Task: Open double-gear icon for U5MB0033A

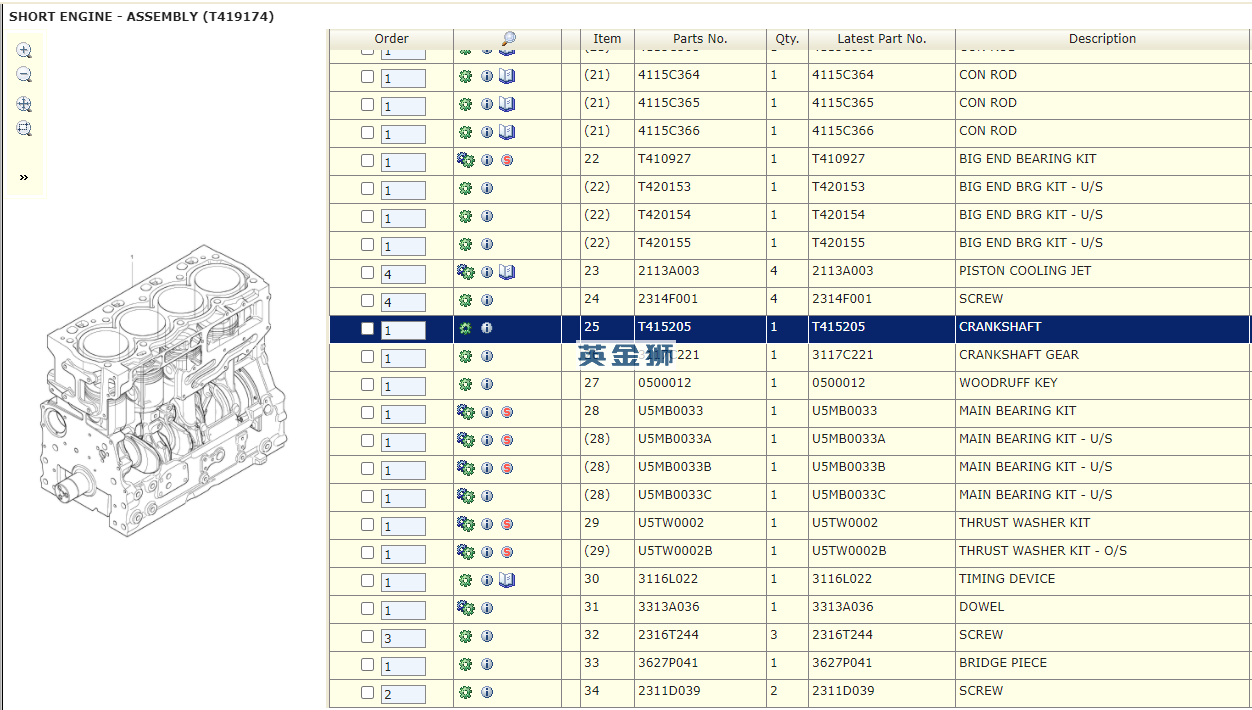Action: 465,440
